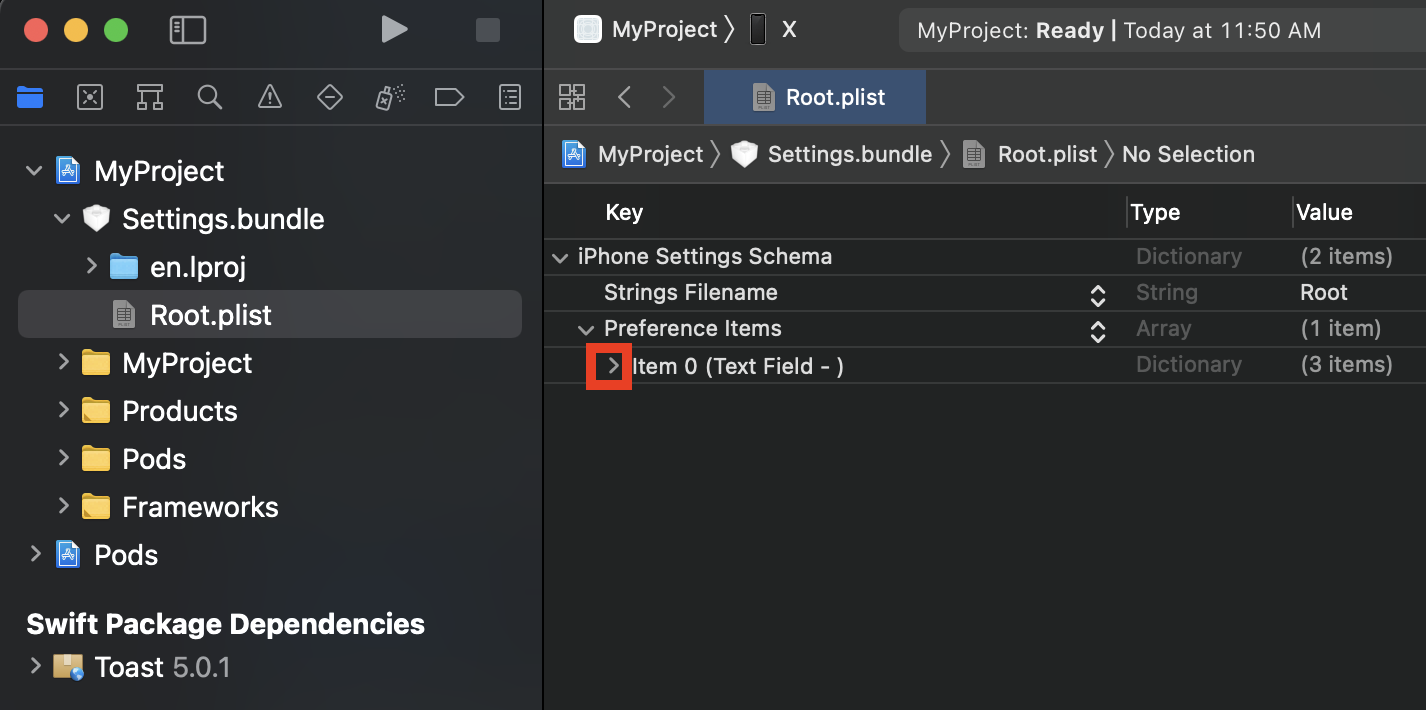
Task: Show the Symbol navigator
Action: [x=150, y=97]
